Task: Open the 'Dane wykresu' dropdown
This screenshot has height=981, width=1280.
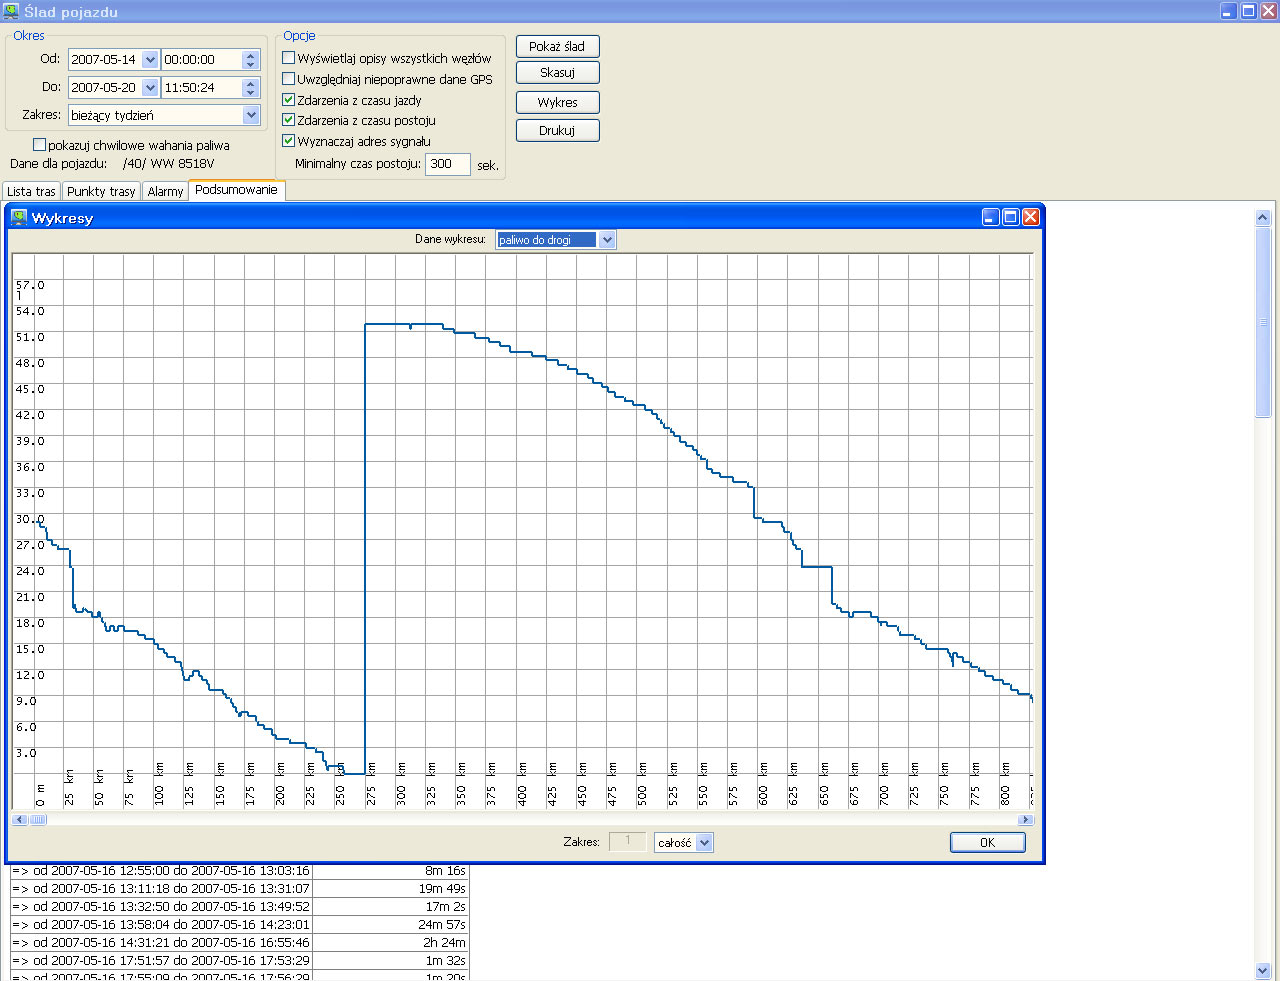Action: [x=607, y=240]
